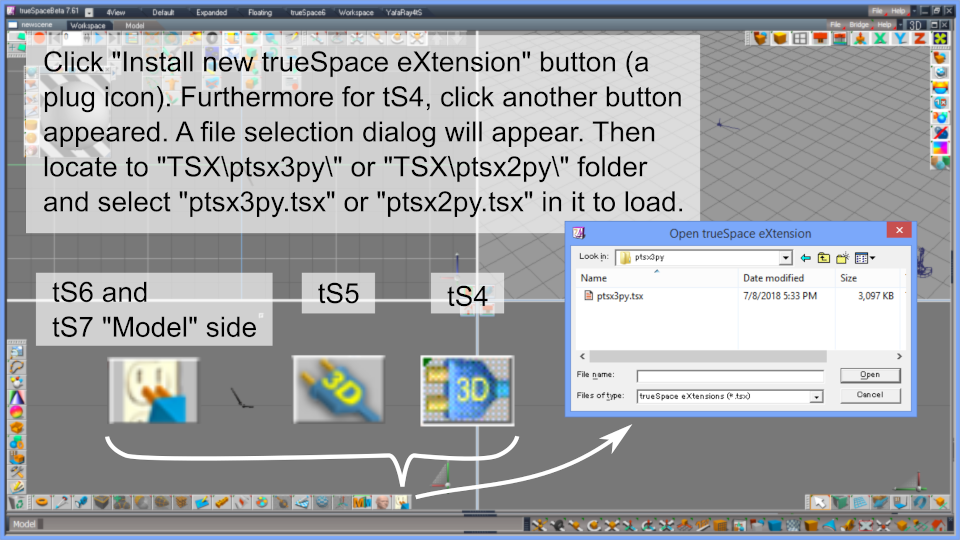Image resolution: width=960 pixels, height=540 pixels.
Task: Click the blue magnet icon
Action: tap(920, 503)
